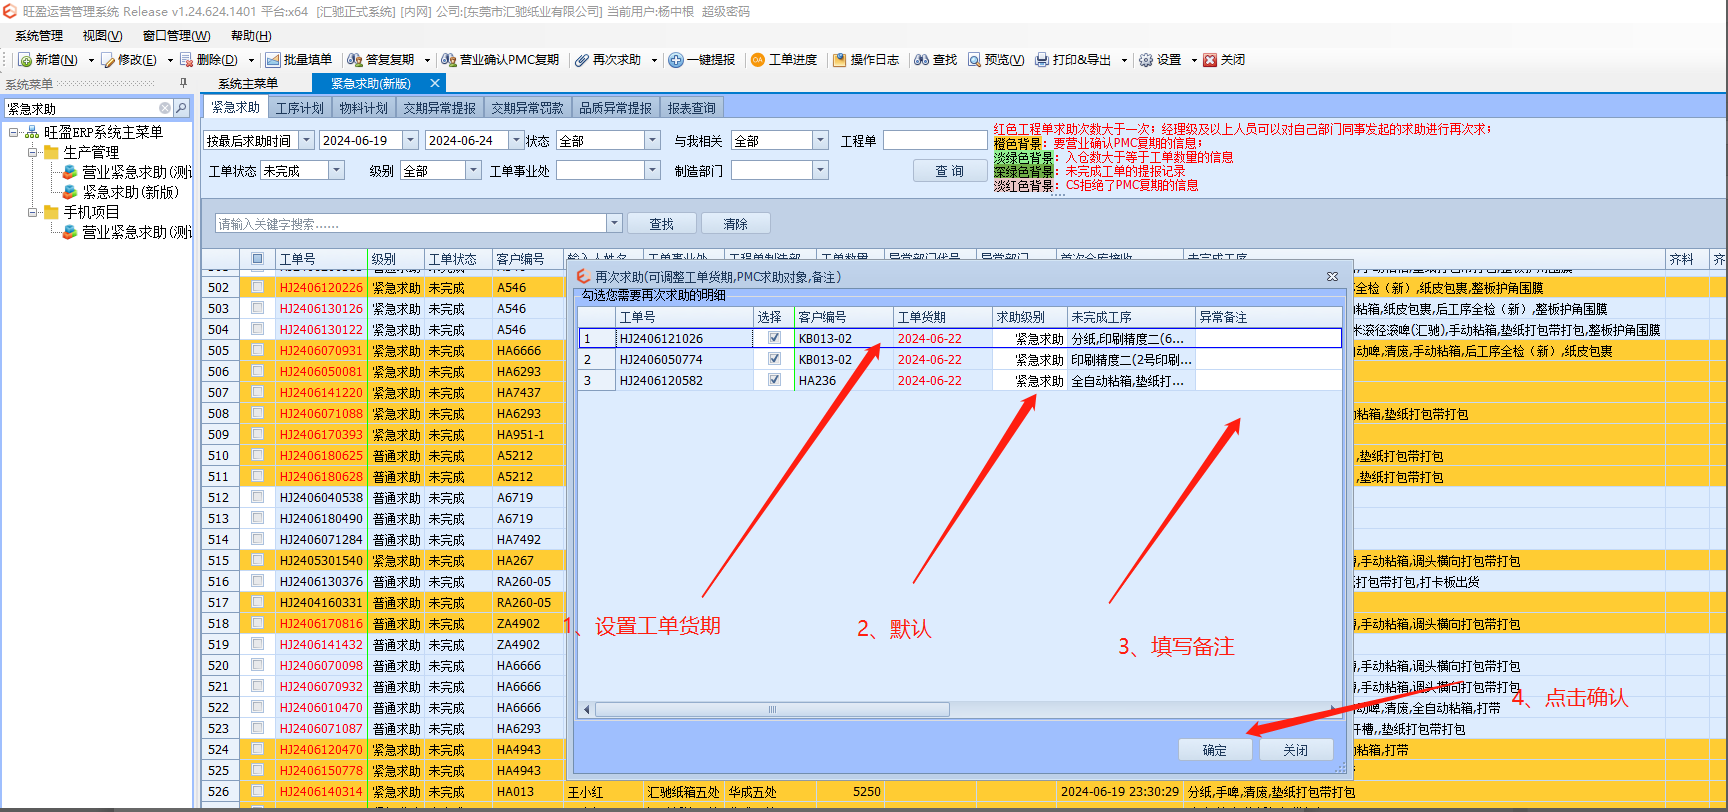This screenshot has width=1728, height=812.
Task: Open start date 2024-06-19 picker
Action: (x=411, y=141)
